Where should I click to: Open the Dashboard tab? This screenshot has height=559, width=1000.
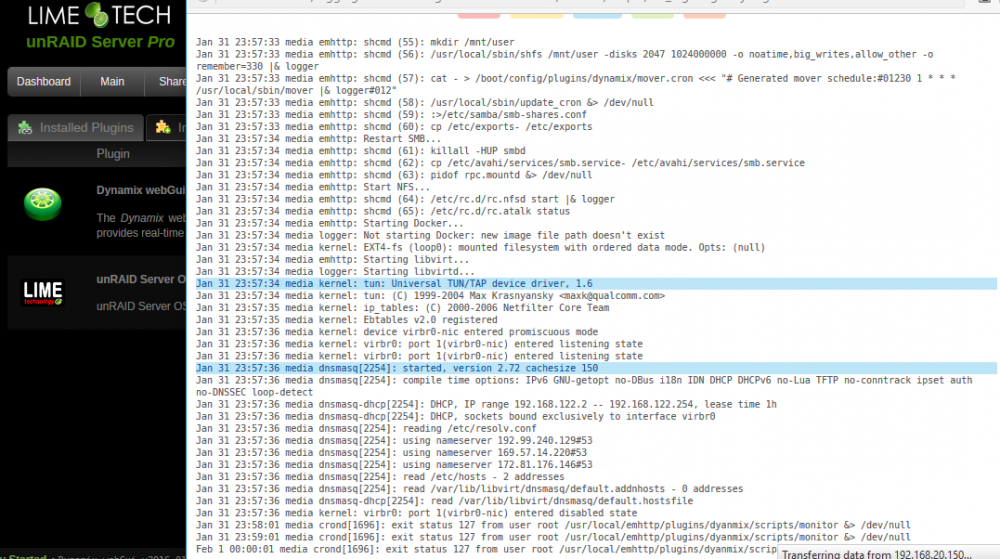[x=43, y=82]
